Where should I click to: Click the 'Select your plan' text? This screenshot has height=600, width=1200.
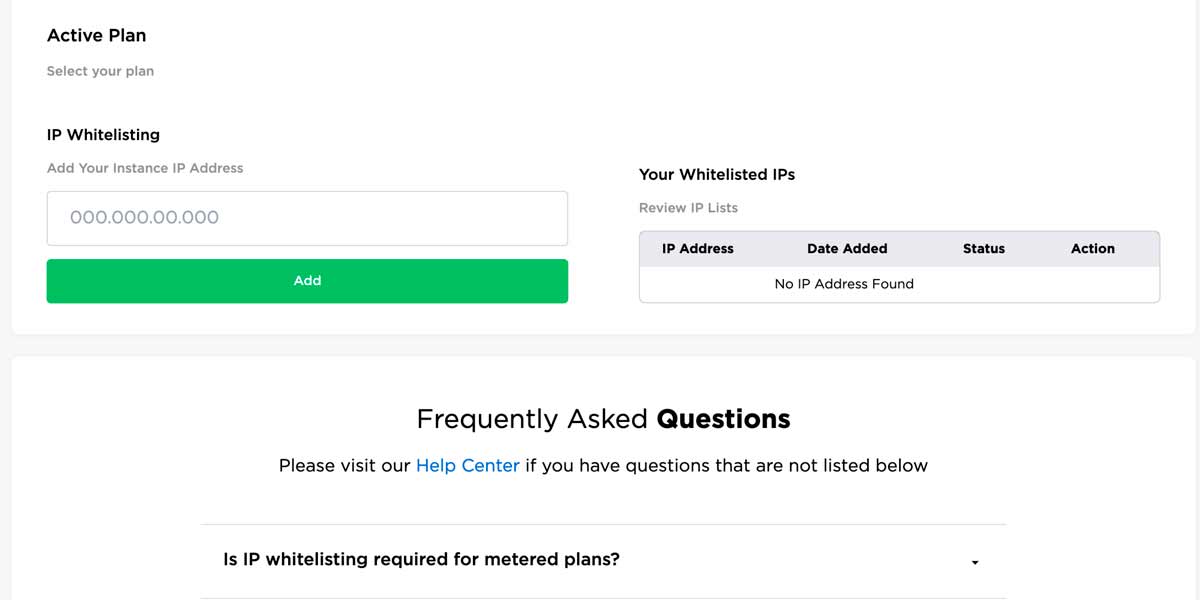point(100,71)
